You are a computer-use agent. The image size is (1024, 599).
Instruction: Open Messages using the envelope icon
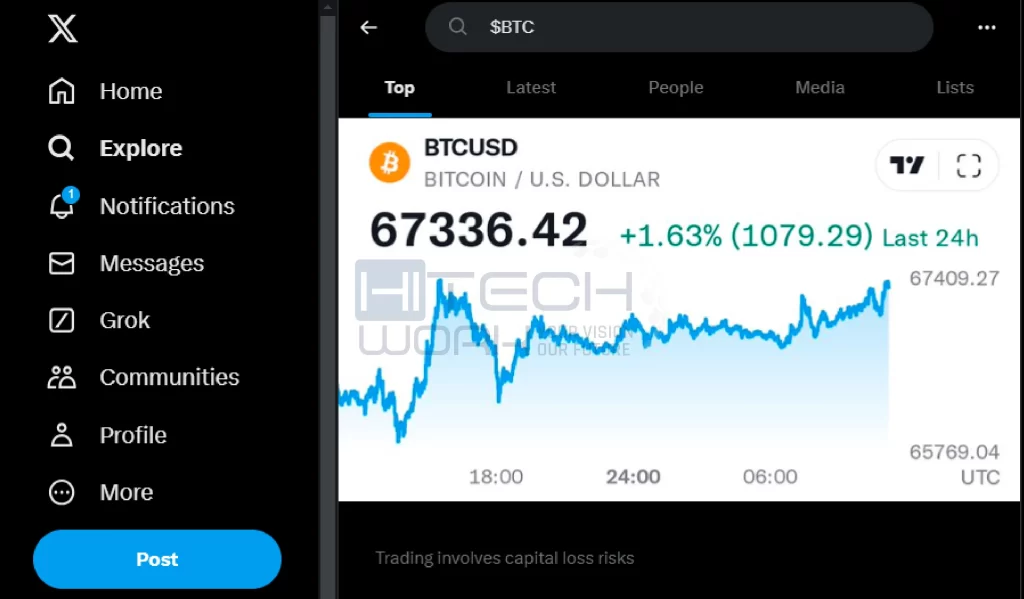click(x=61, y=263)
